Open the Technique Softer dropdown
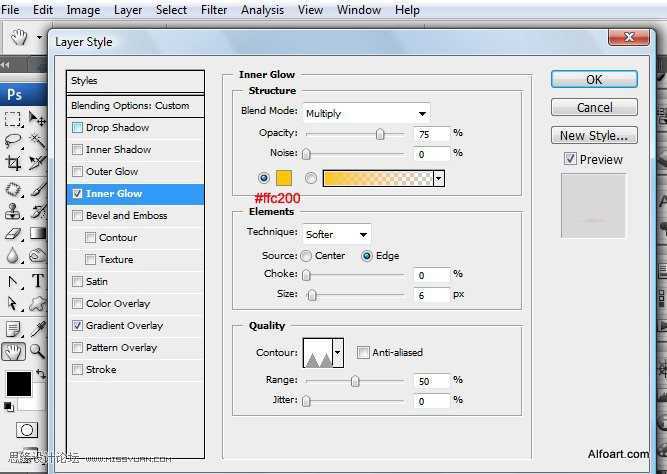The image size is (667, 474). [336, 234]
